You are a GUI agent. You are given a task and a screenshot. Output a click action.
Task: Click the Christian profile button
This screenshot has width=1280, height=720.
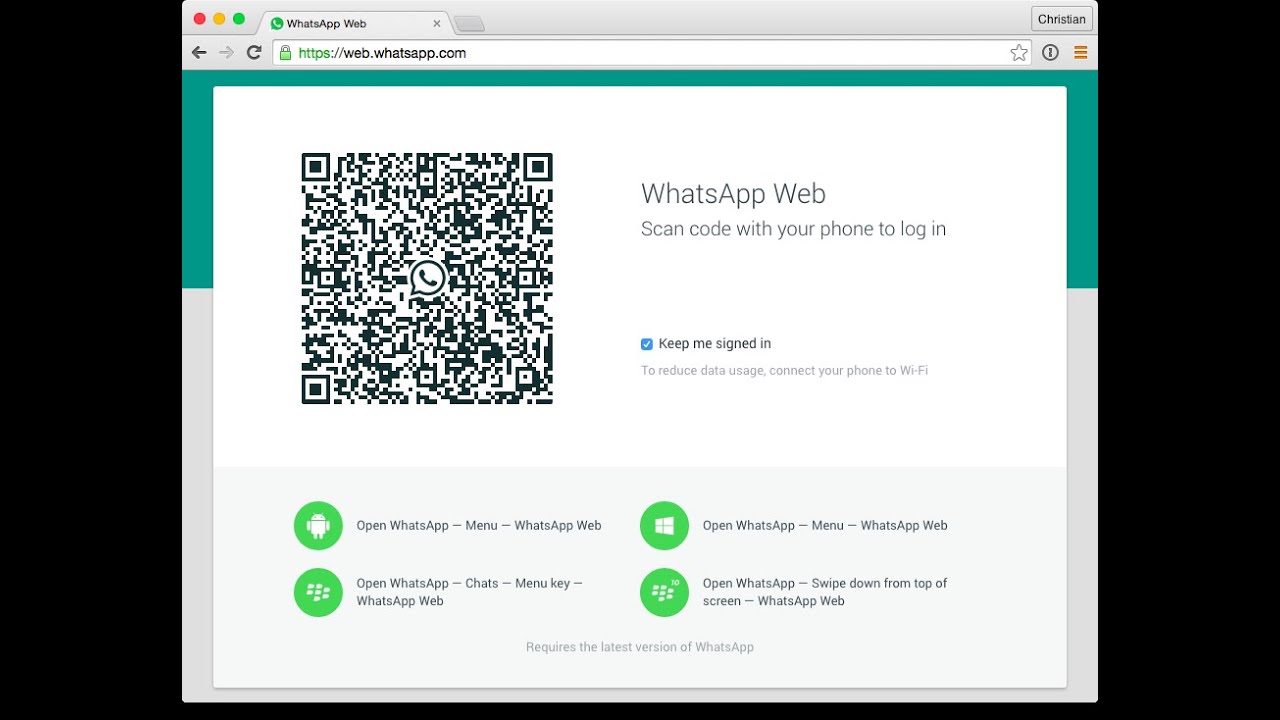[1061, 19]
